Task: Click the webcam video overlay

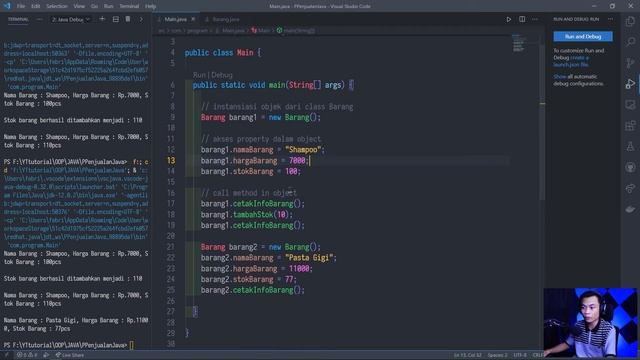Action: 590,322
